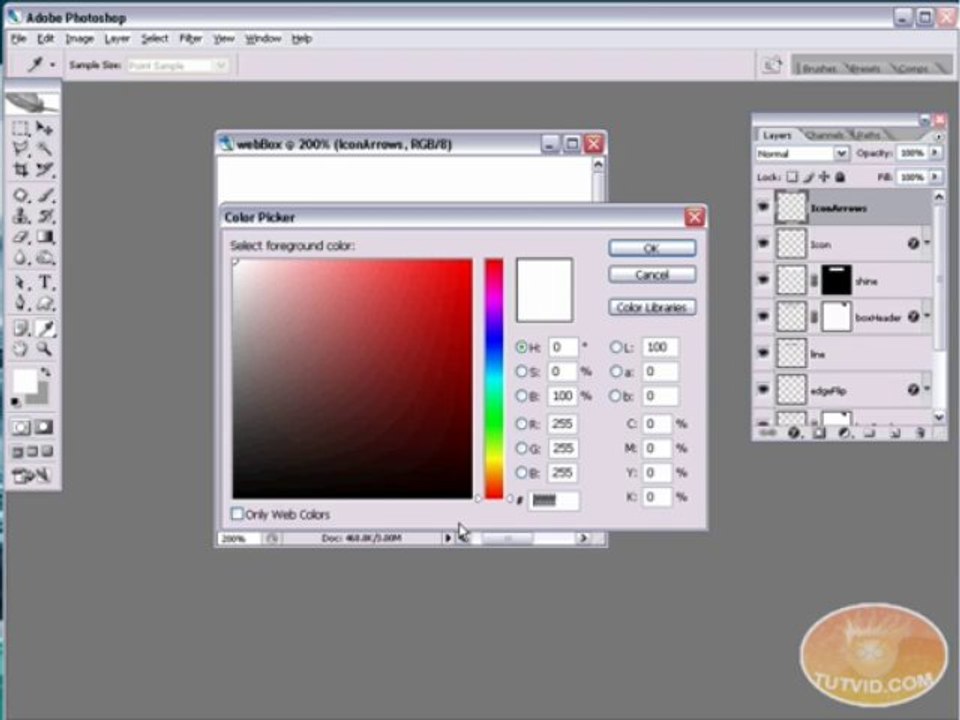960x720 pixels.
Task: Switch to Quick Mask mode
Action: [44, 427]
